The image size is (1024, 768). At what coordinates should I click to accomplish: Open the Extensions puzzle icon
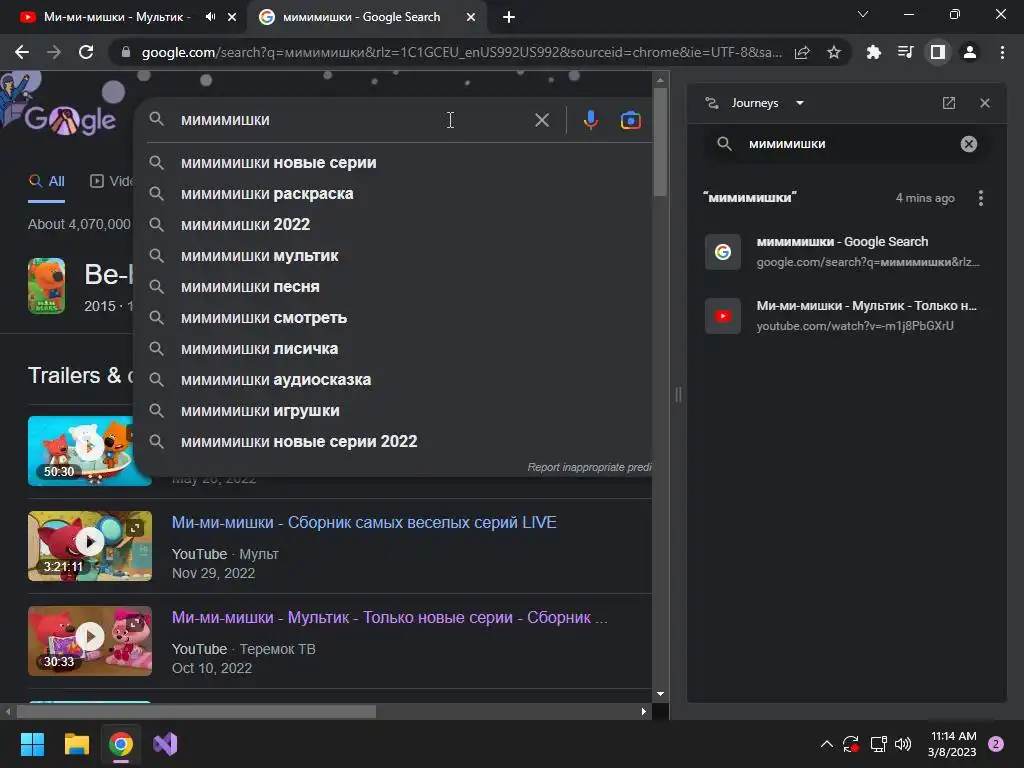(873, 52)
